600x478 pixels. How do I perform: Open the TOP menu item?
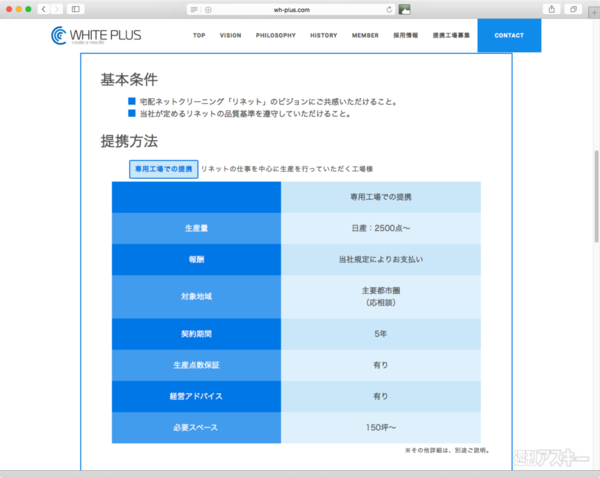pyautogui.click(x=199, y=35)
